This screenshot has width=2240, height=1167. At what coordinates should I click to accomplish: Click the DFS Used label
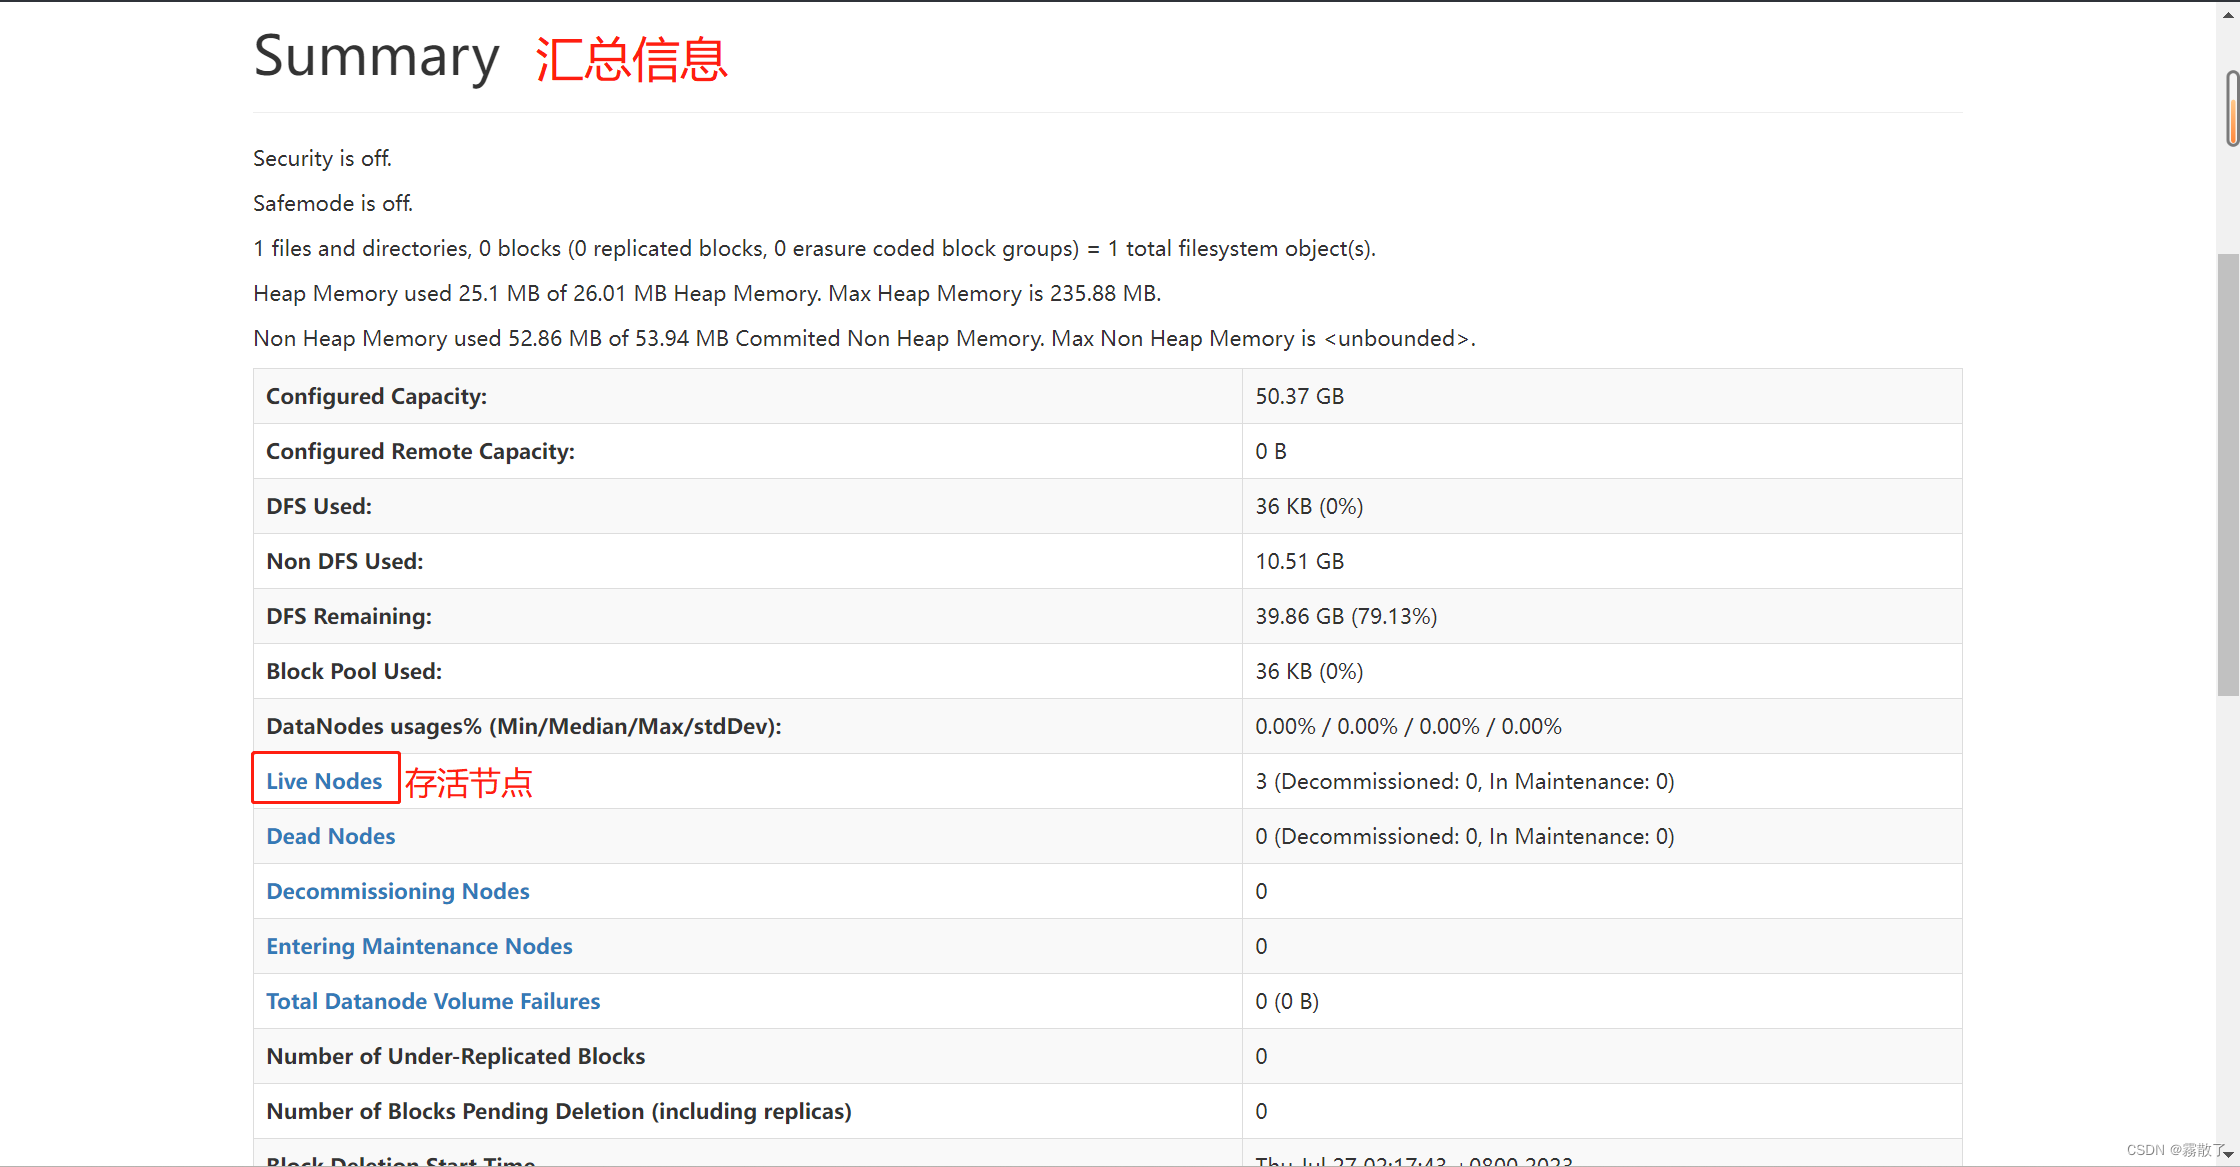coord(318,506)
